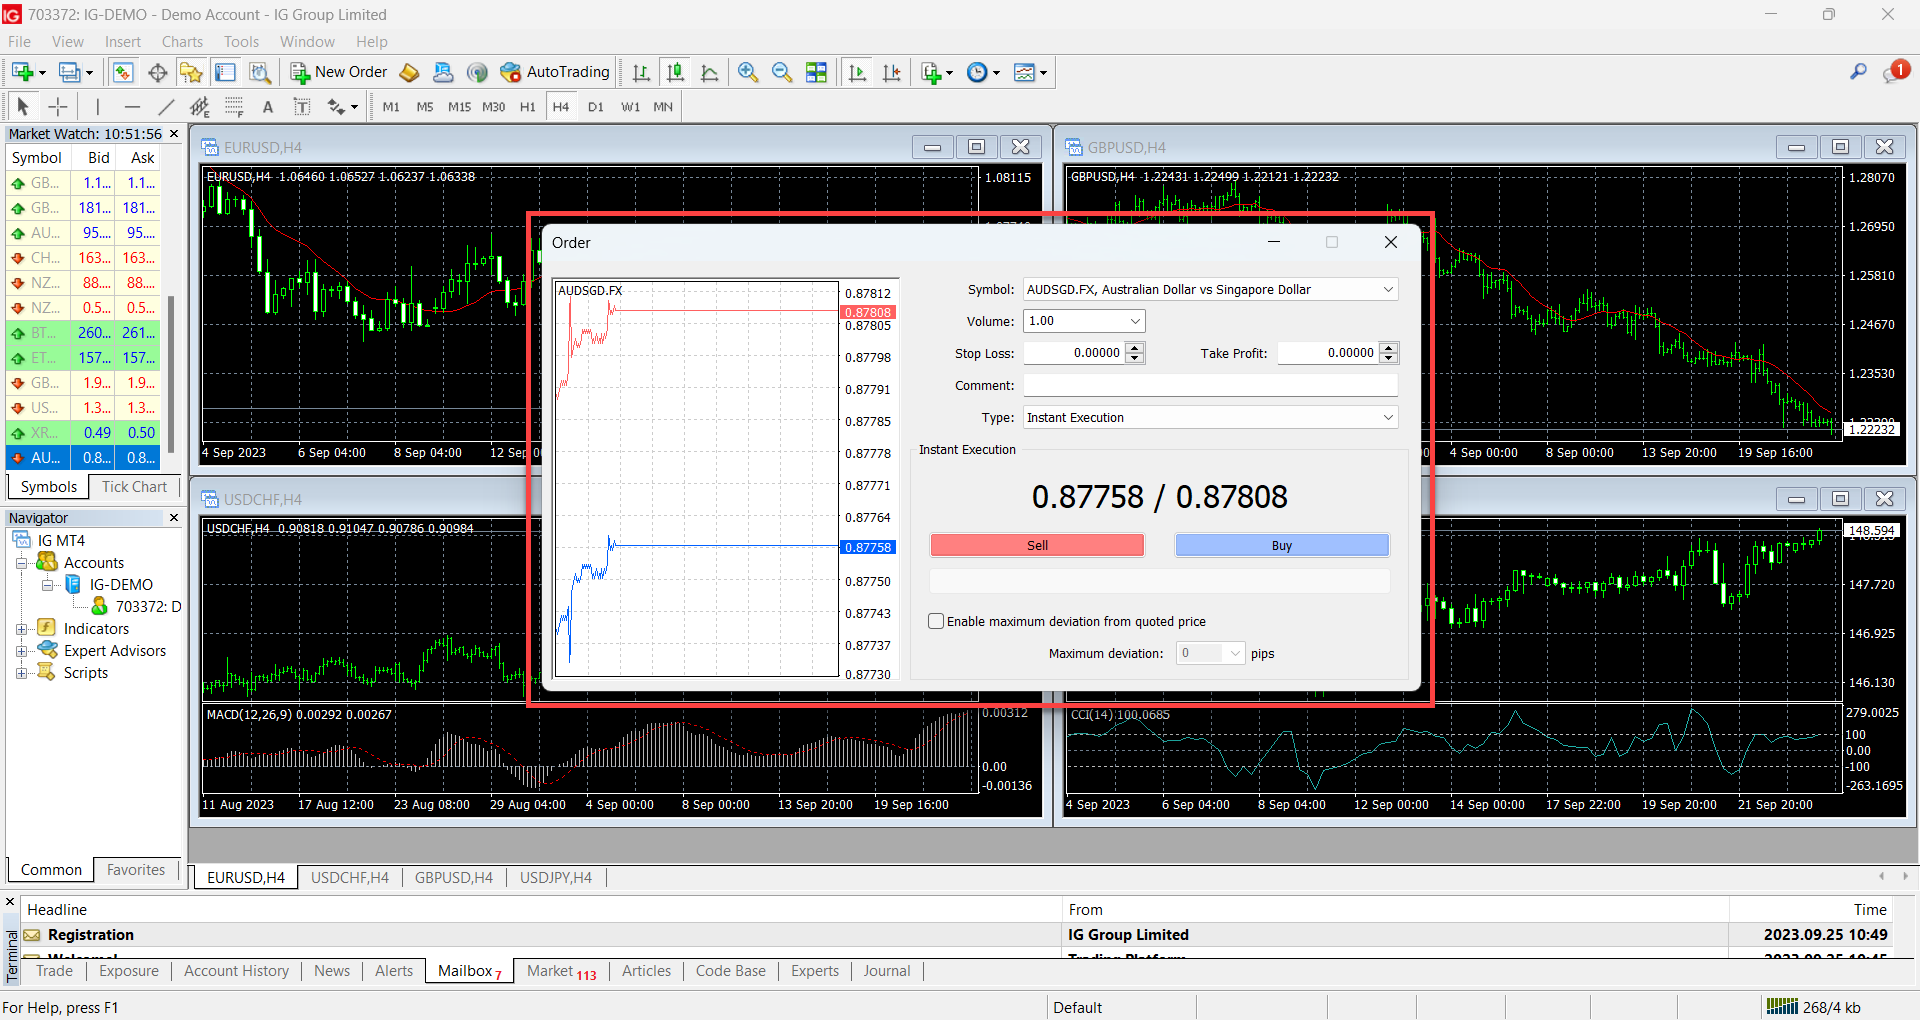Click the Zoom In magnifier icon
The height and width of the screenshot is (1020, 1920).
pyautogui.click(x=747, y=72)
